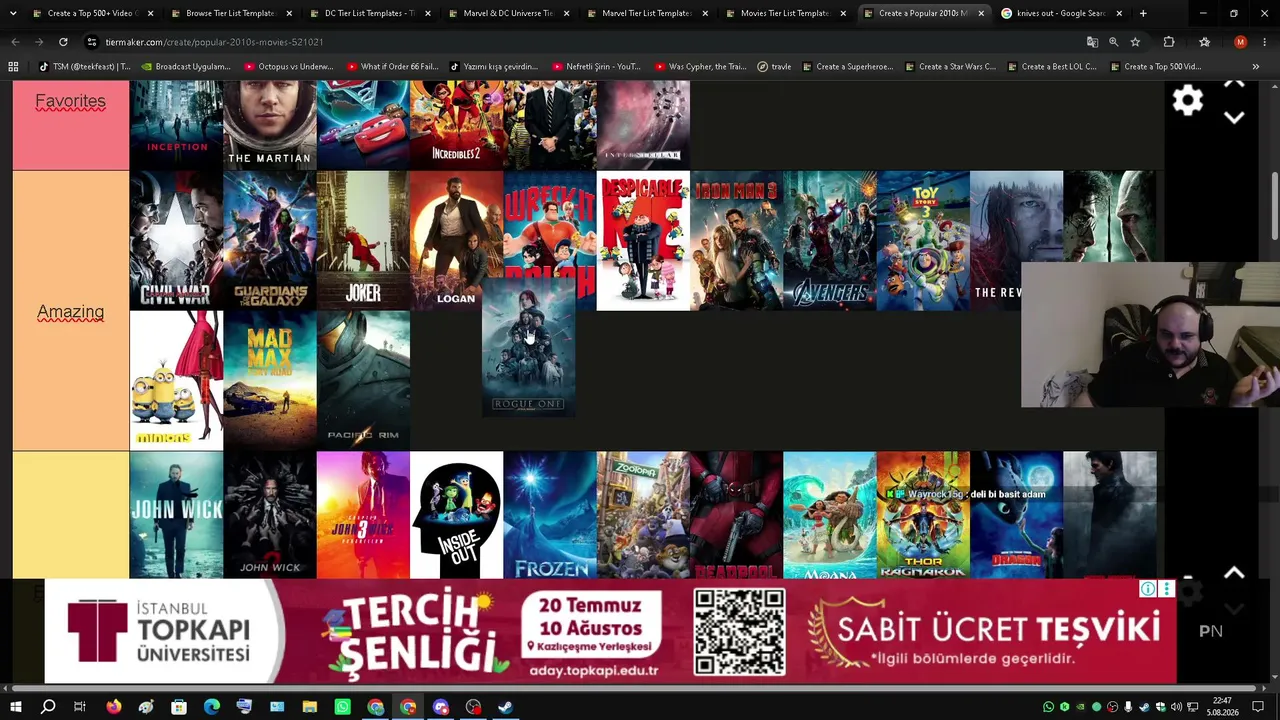This screenshot has height=720, width=1280.
Task: Reload the tiermaker page
Action: [63, 42]
